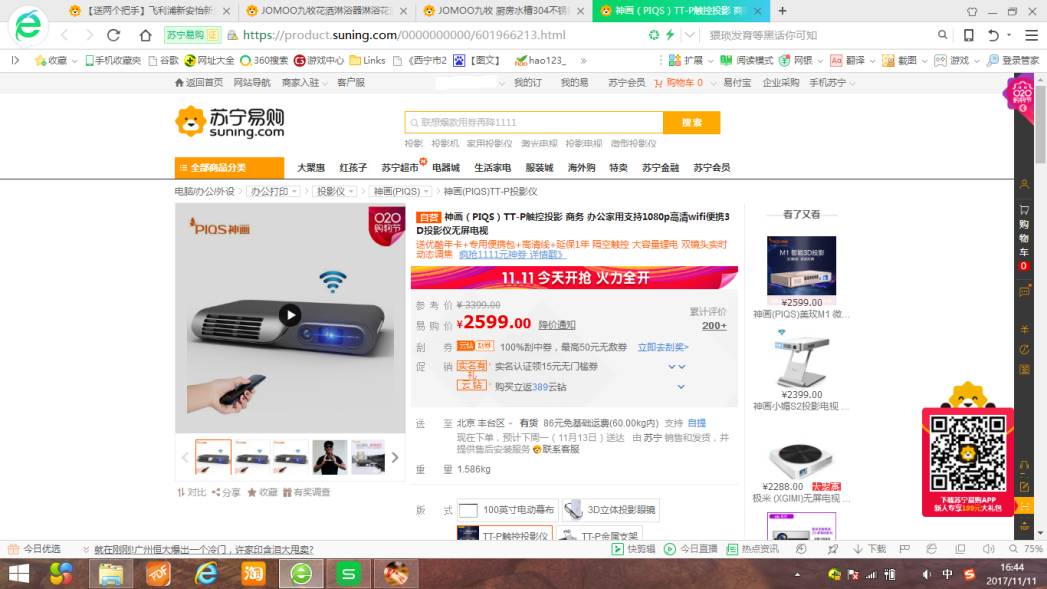Click 立即去刮奖 link
Image resolution: width=1047 pixels, height=589 pixels.
[662, 347]
